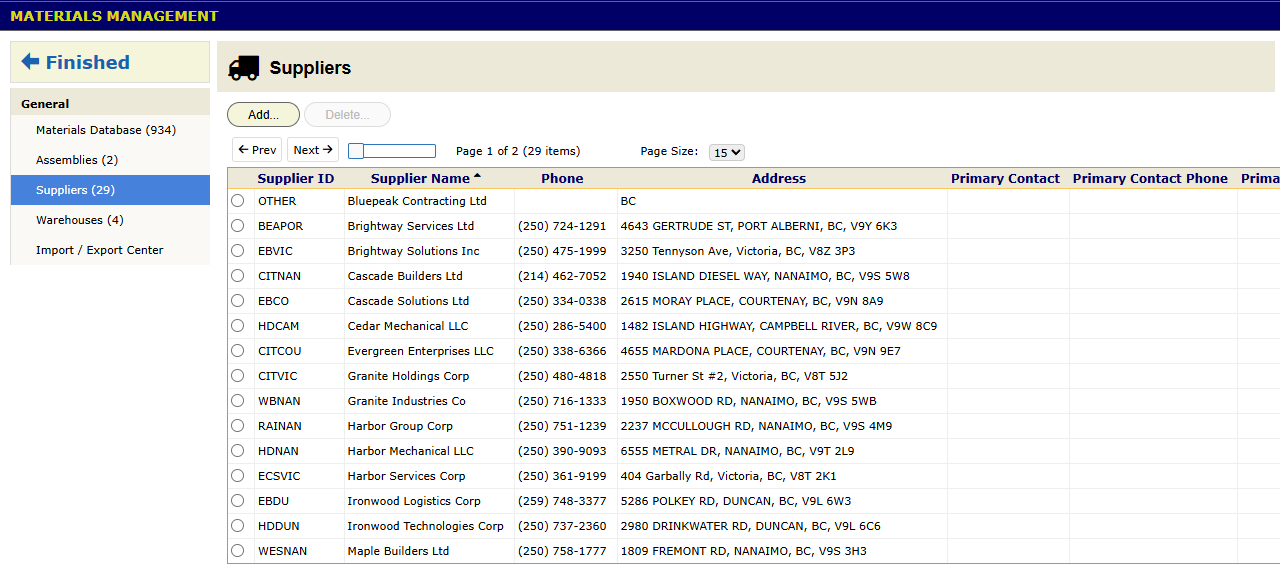The image size is (1280, 580).
Task: Select the radio button for ECSVIC
Action: pos(237,476)
